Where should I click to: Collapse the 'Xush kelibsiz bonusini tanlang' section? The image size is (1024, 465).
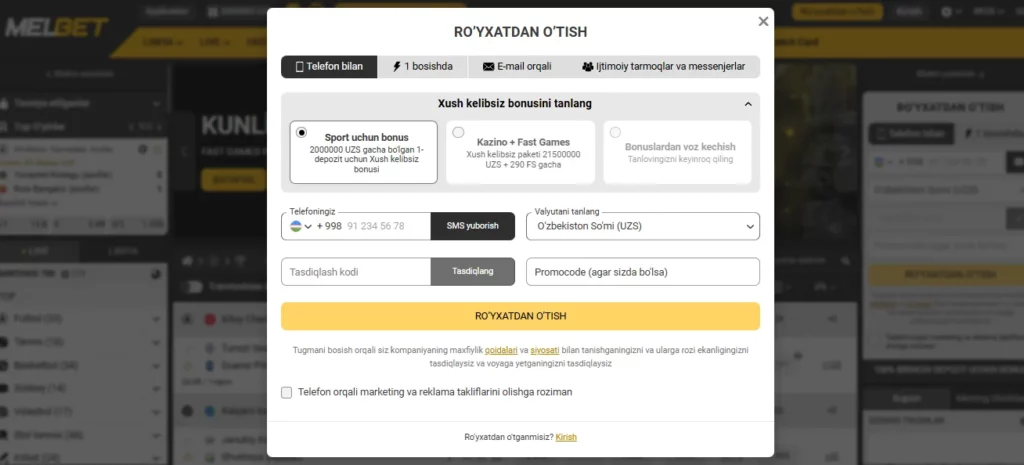[x=748, y=104]
